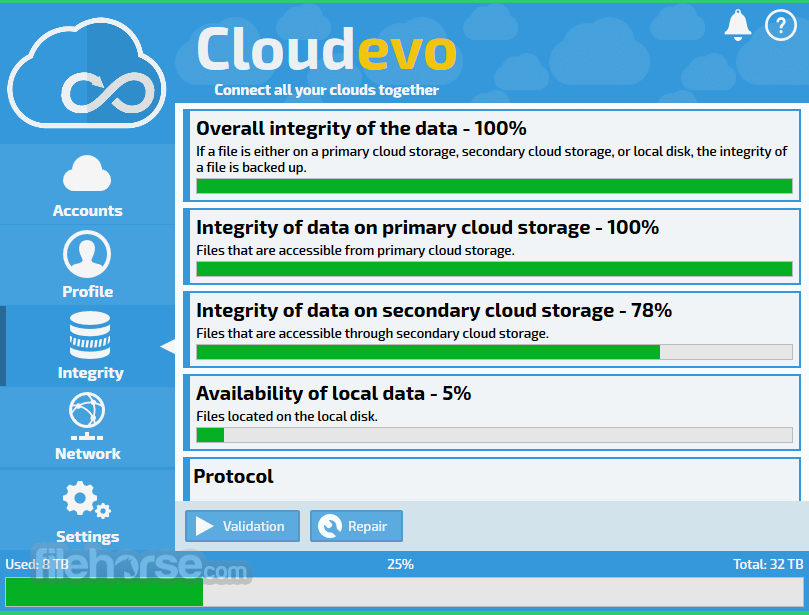Viewport: 809px width, 615px height.
Task: Open the Settings gears icon
Action: 87,499
